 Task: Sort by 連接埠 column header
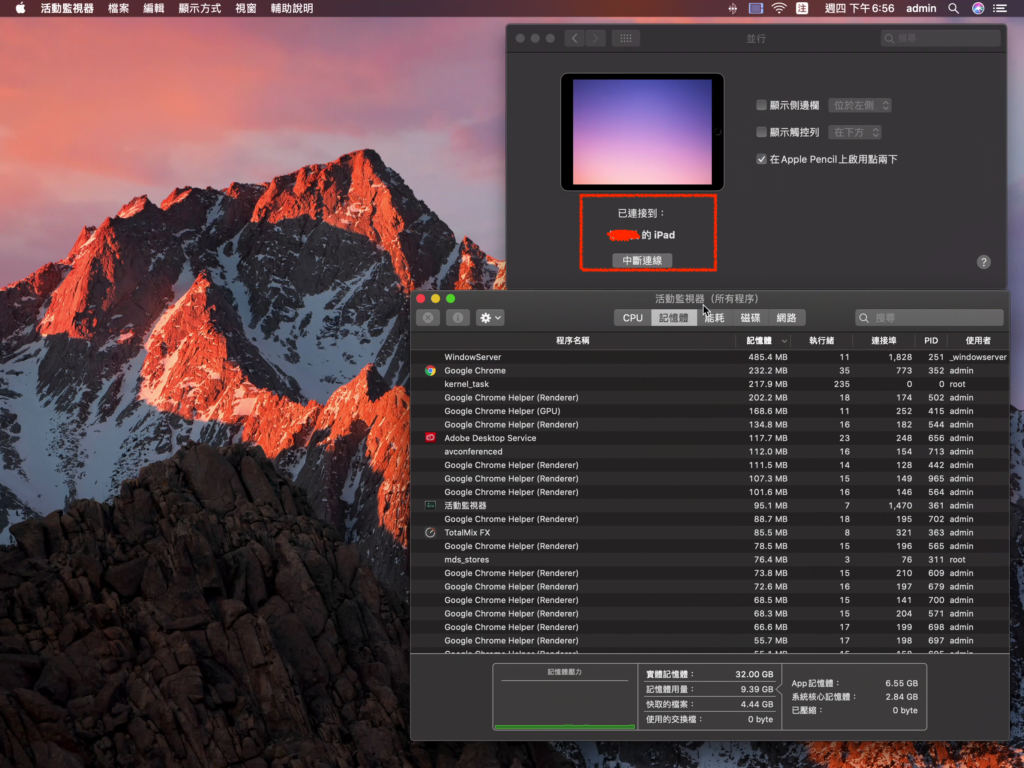coord(884,340)
